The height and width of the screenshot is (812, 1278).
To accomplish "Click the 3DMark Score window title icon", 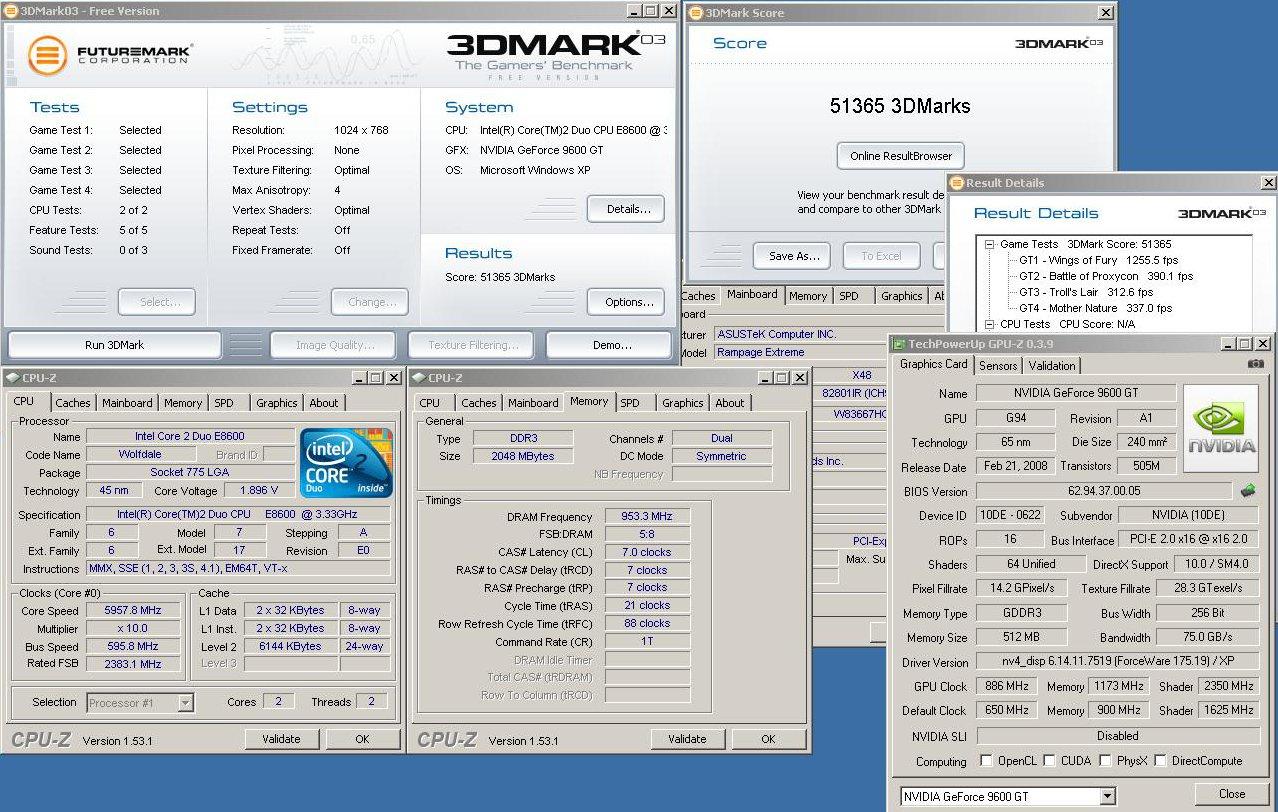I will (696, 13).
